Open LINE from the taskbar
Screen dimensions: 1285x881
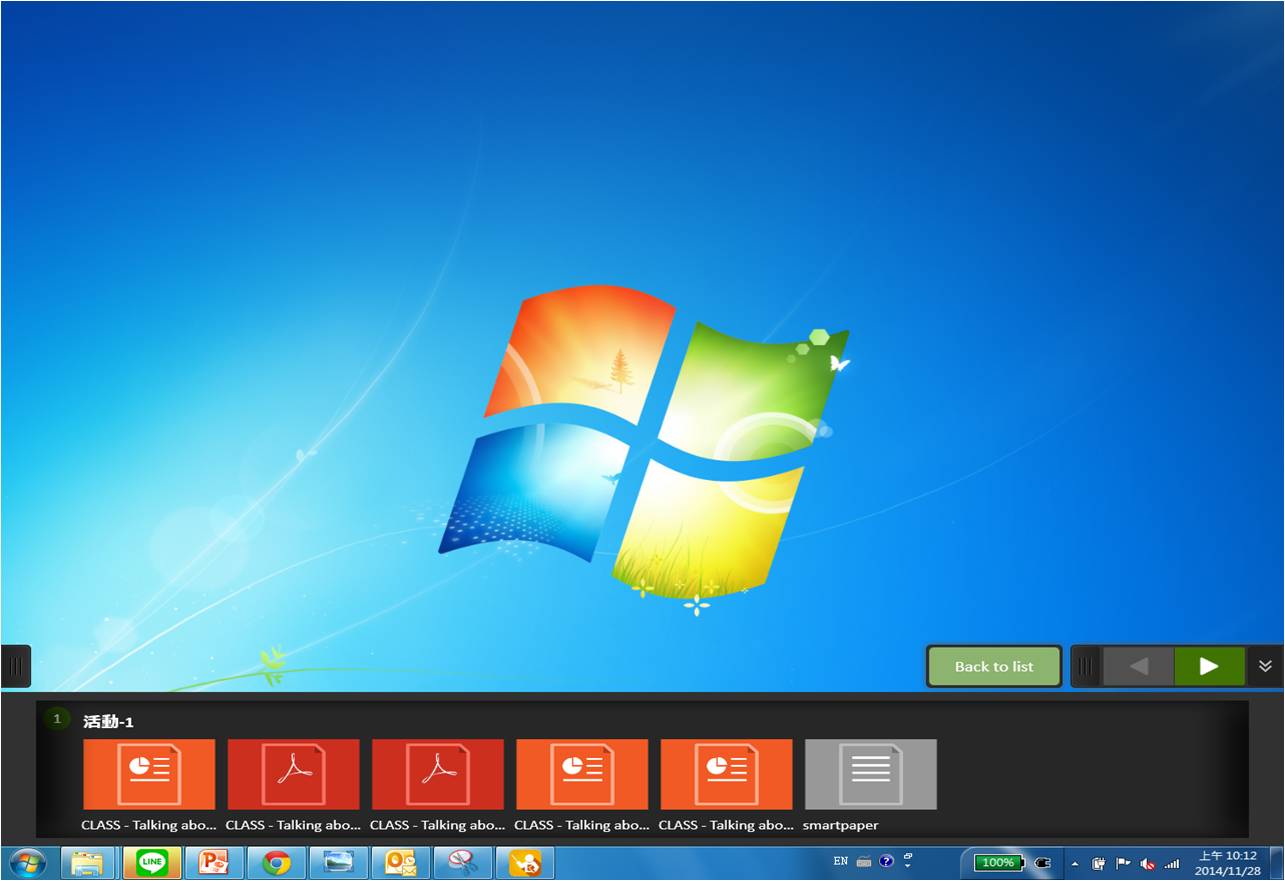[152, 863]
